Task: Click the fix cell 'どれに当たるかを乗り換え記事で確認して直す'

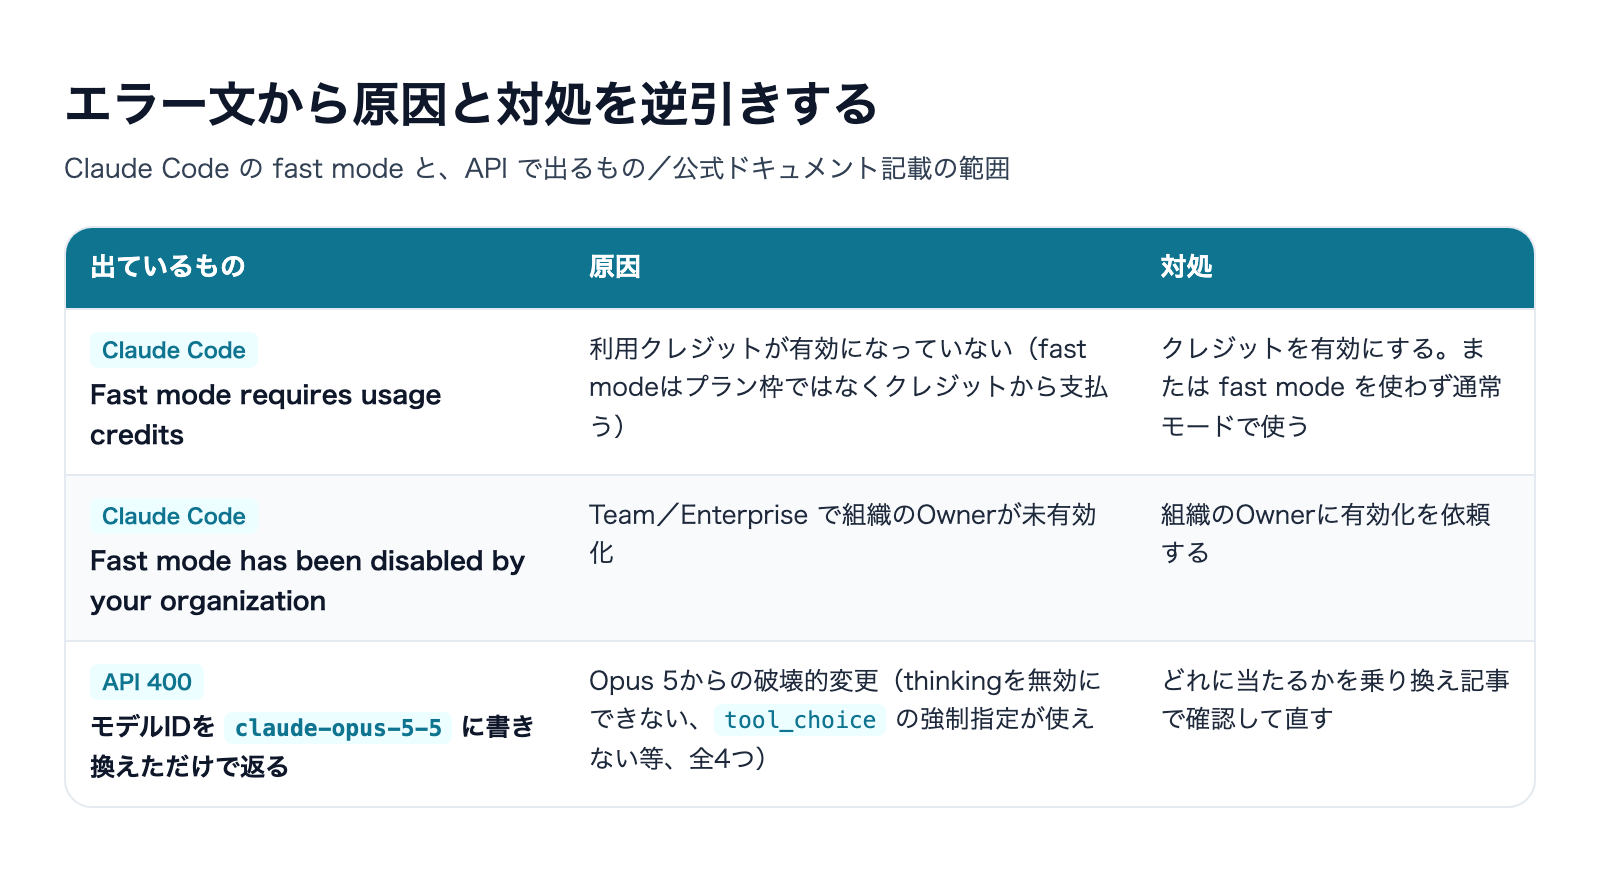Action: pyautogui.click(x=1335, y=700)
